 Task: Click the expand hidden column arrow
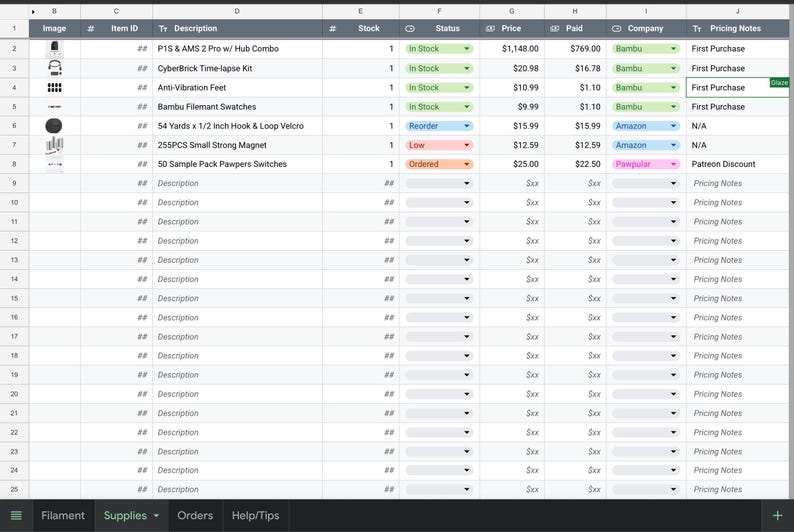pos(33,11)
